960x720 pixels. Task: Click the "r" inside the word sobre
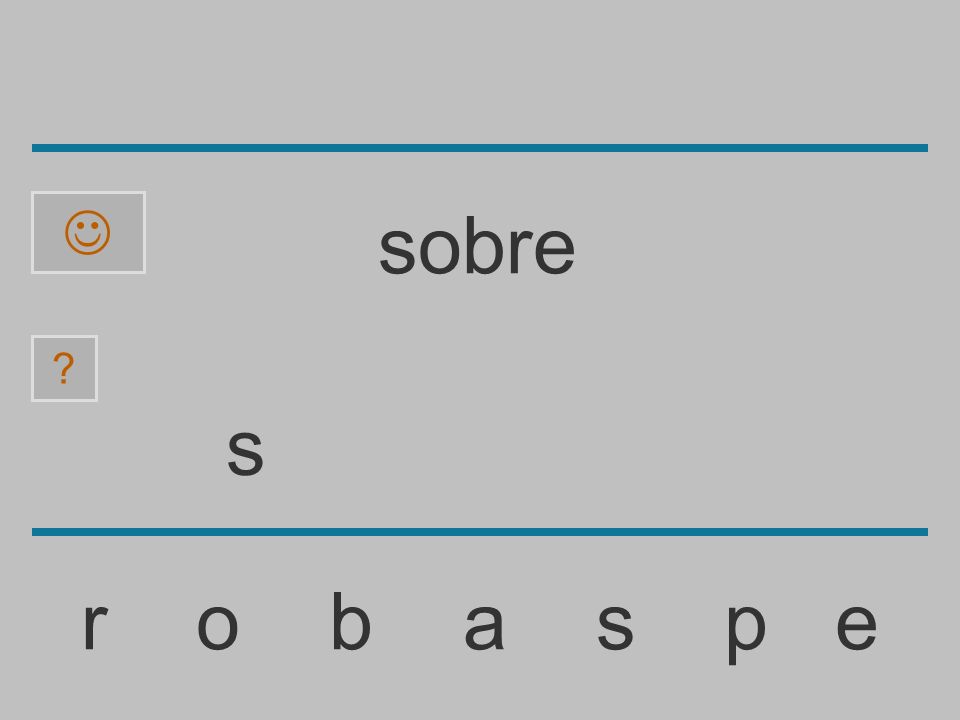(x=522, y=251)
